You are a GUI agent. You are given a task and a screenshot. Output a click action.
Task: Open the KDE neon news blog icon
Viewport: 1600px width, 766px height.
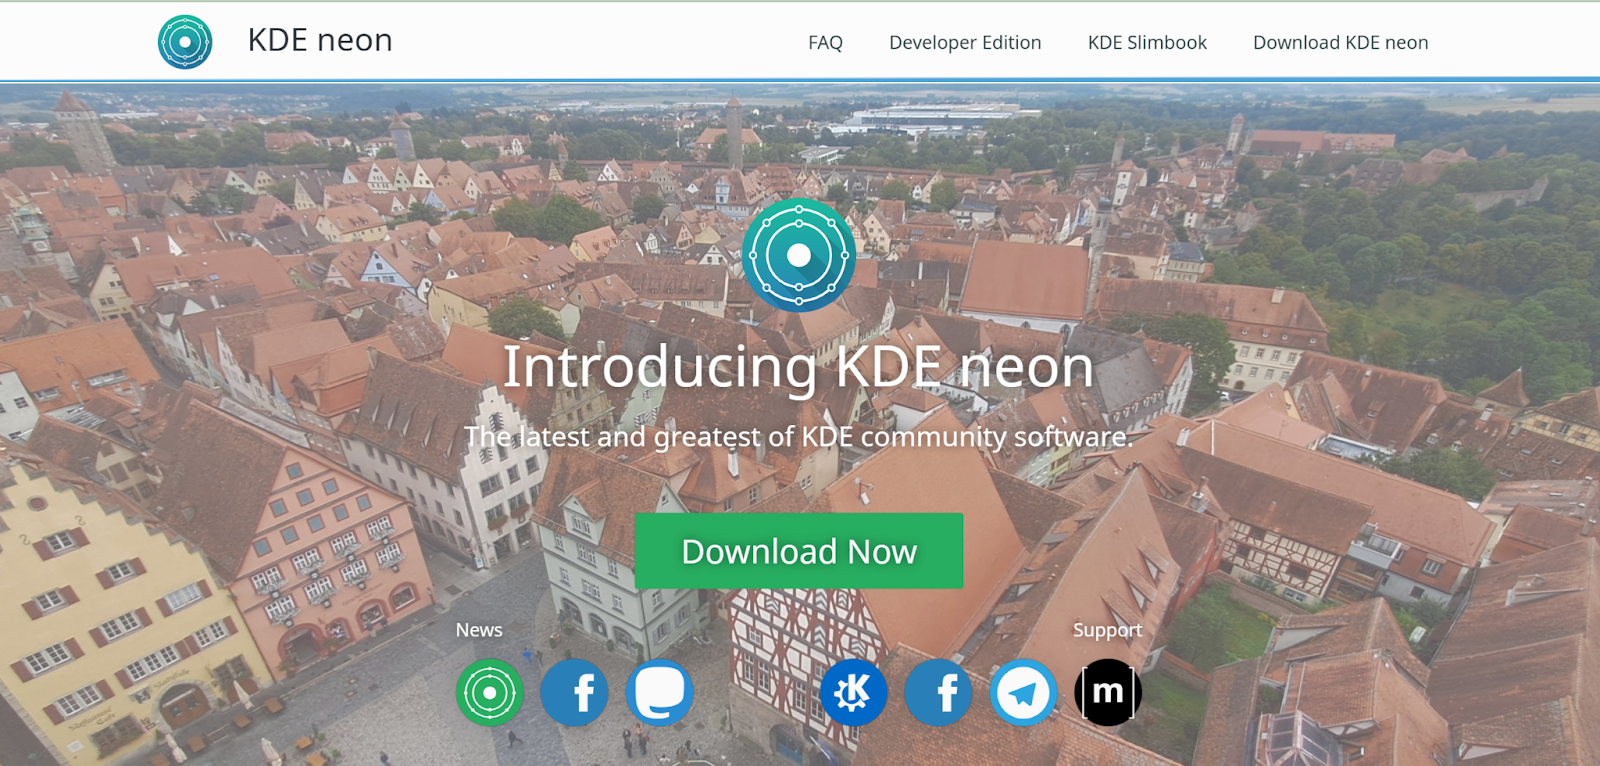[490, 692]
